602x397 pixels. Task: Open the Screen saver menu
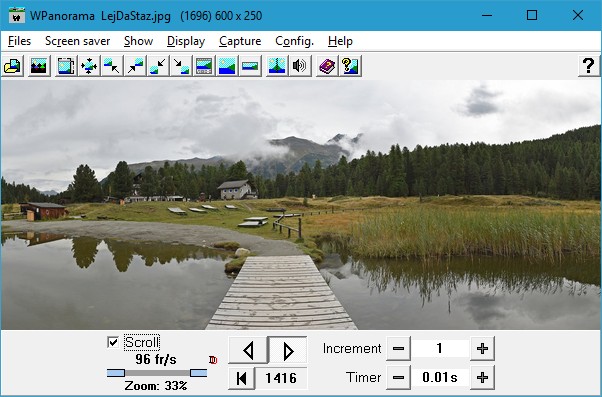coord(78,41)
